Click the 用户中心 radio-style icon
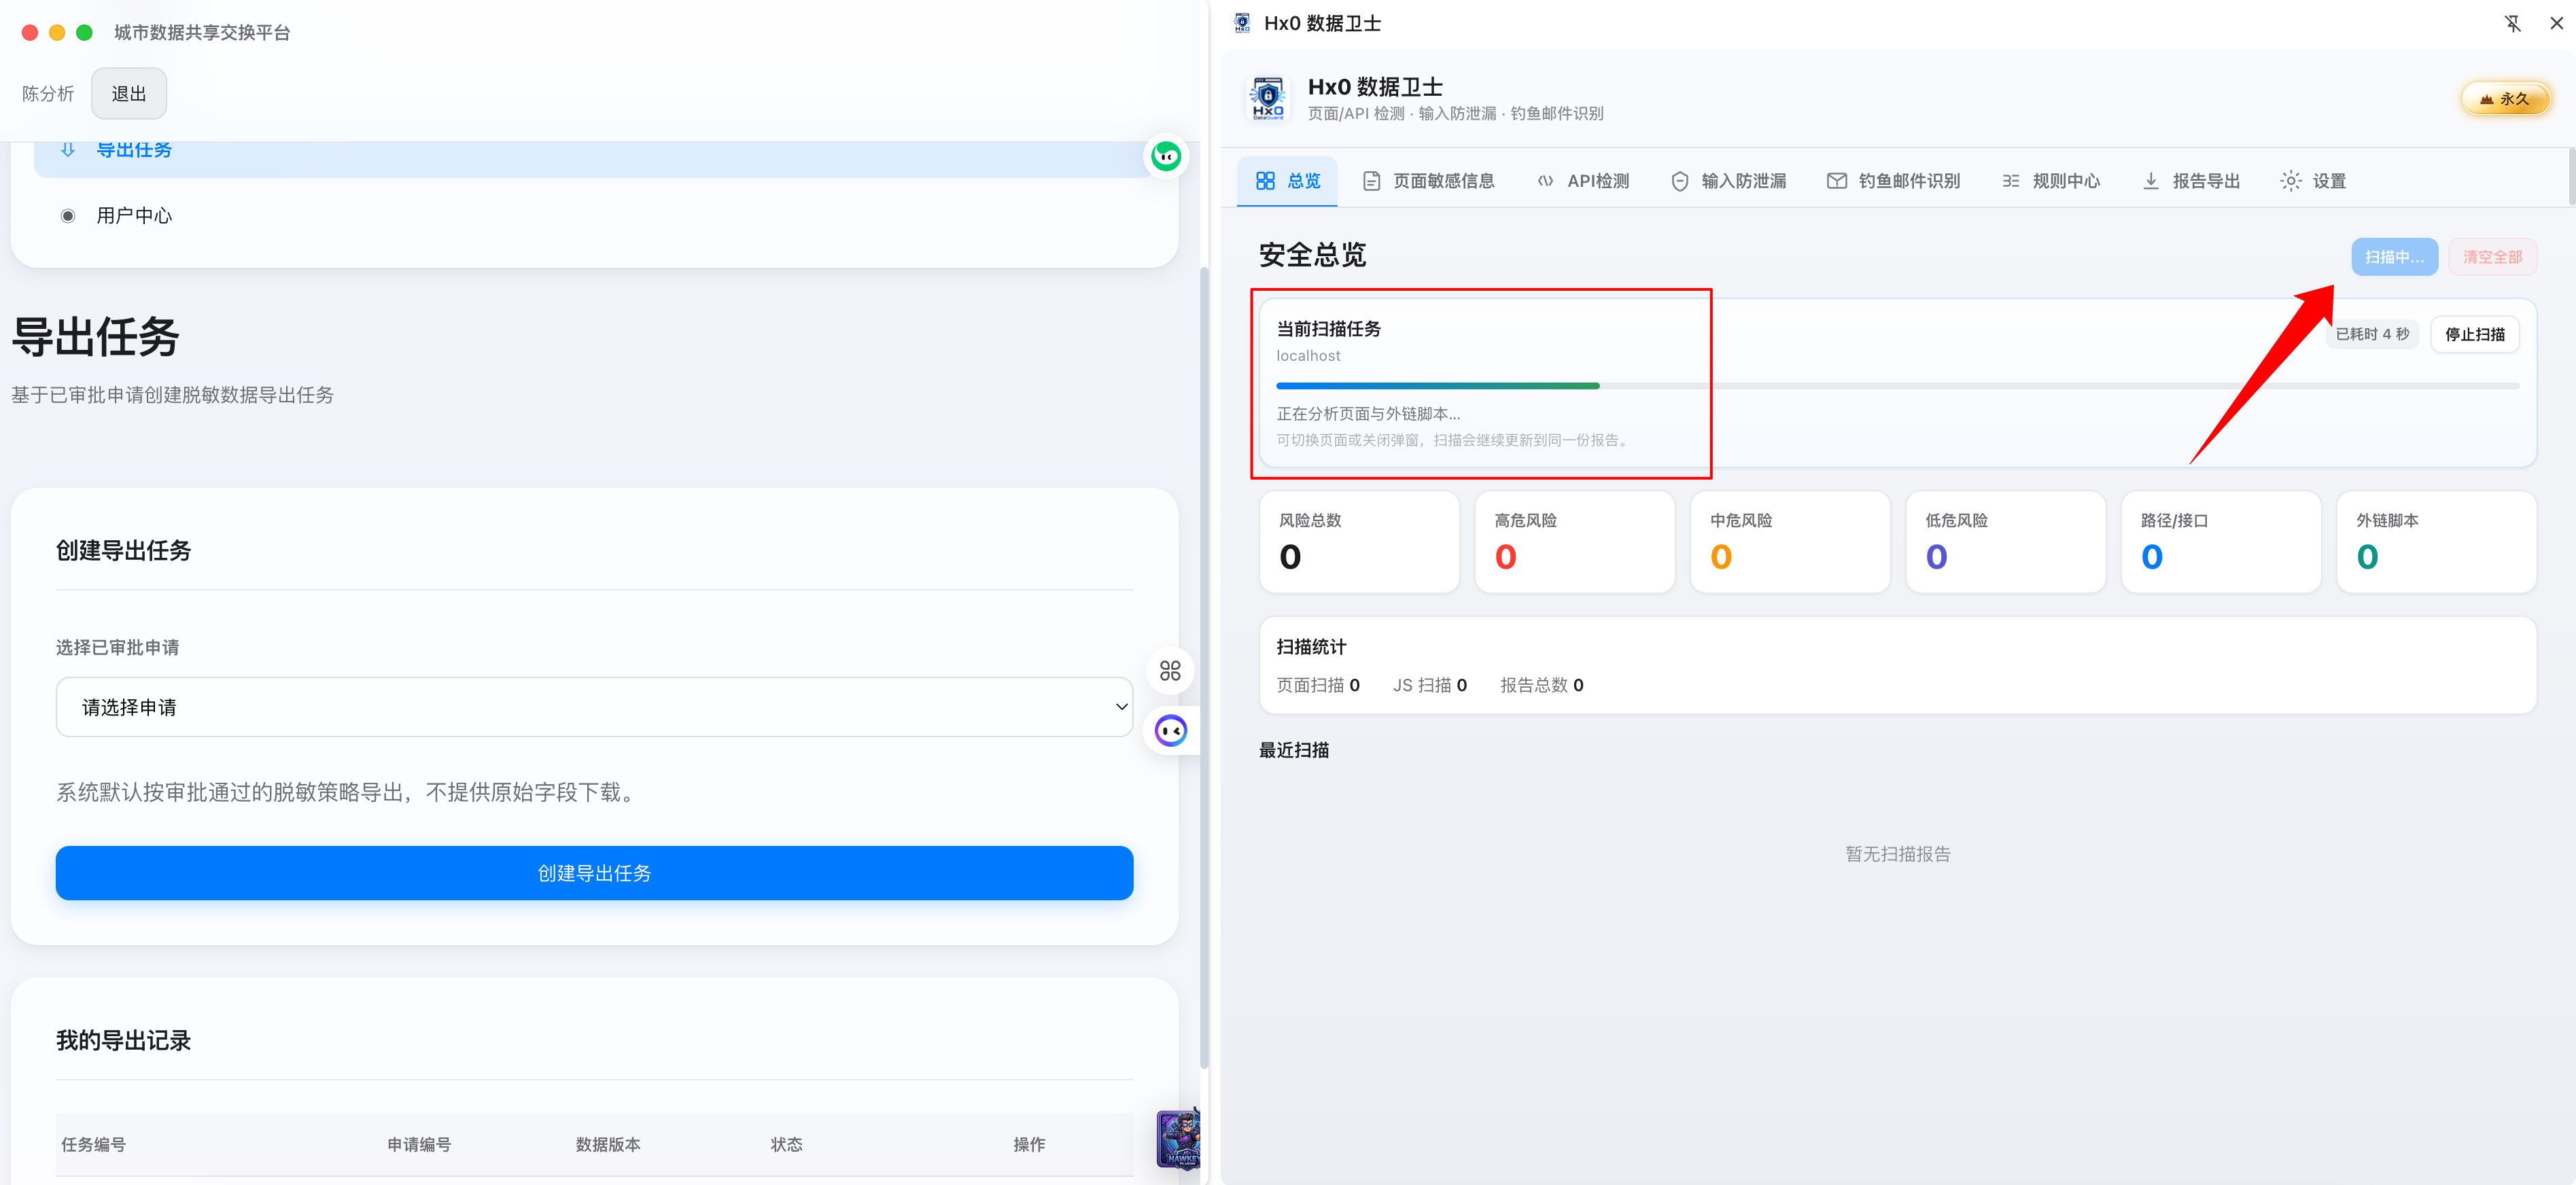Viewport: 2576px width, 1185px height. (68, 215)
